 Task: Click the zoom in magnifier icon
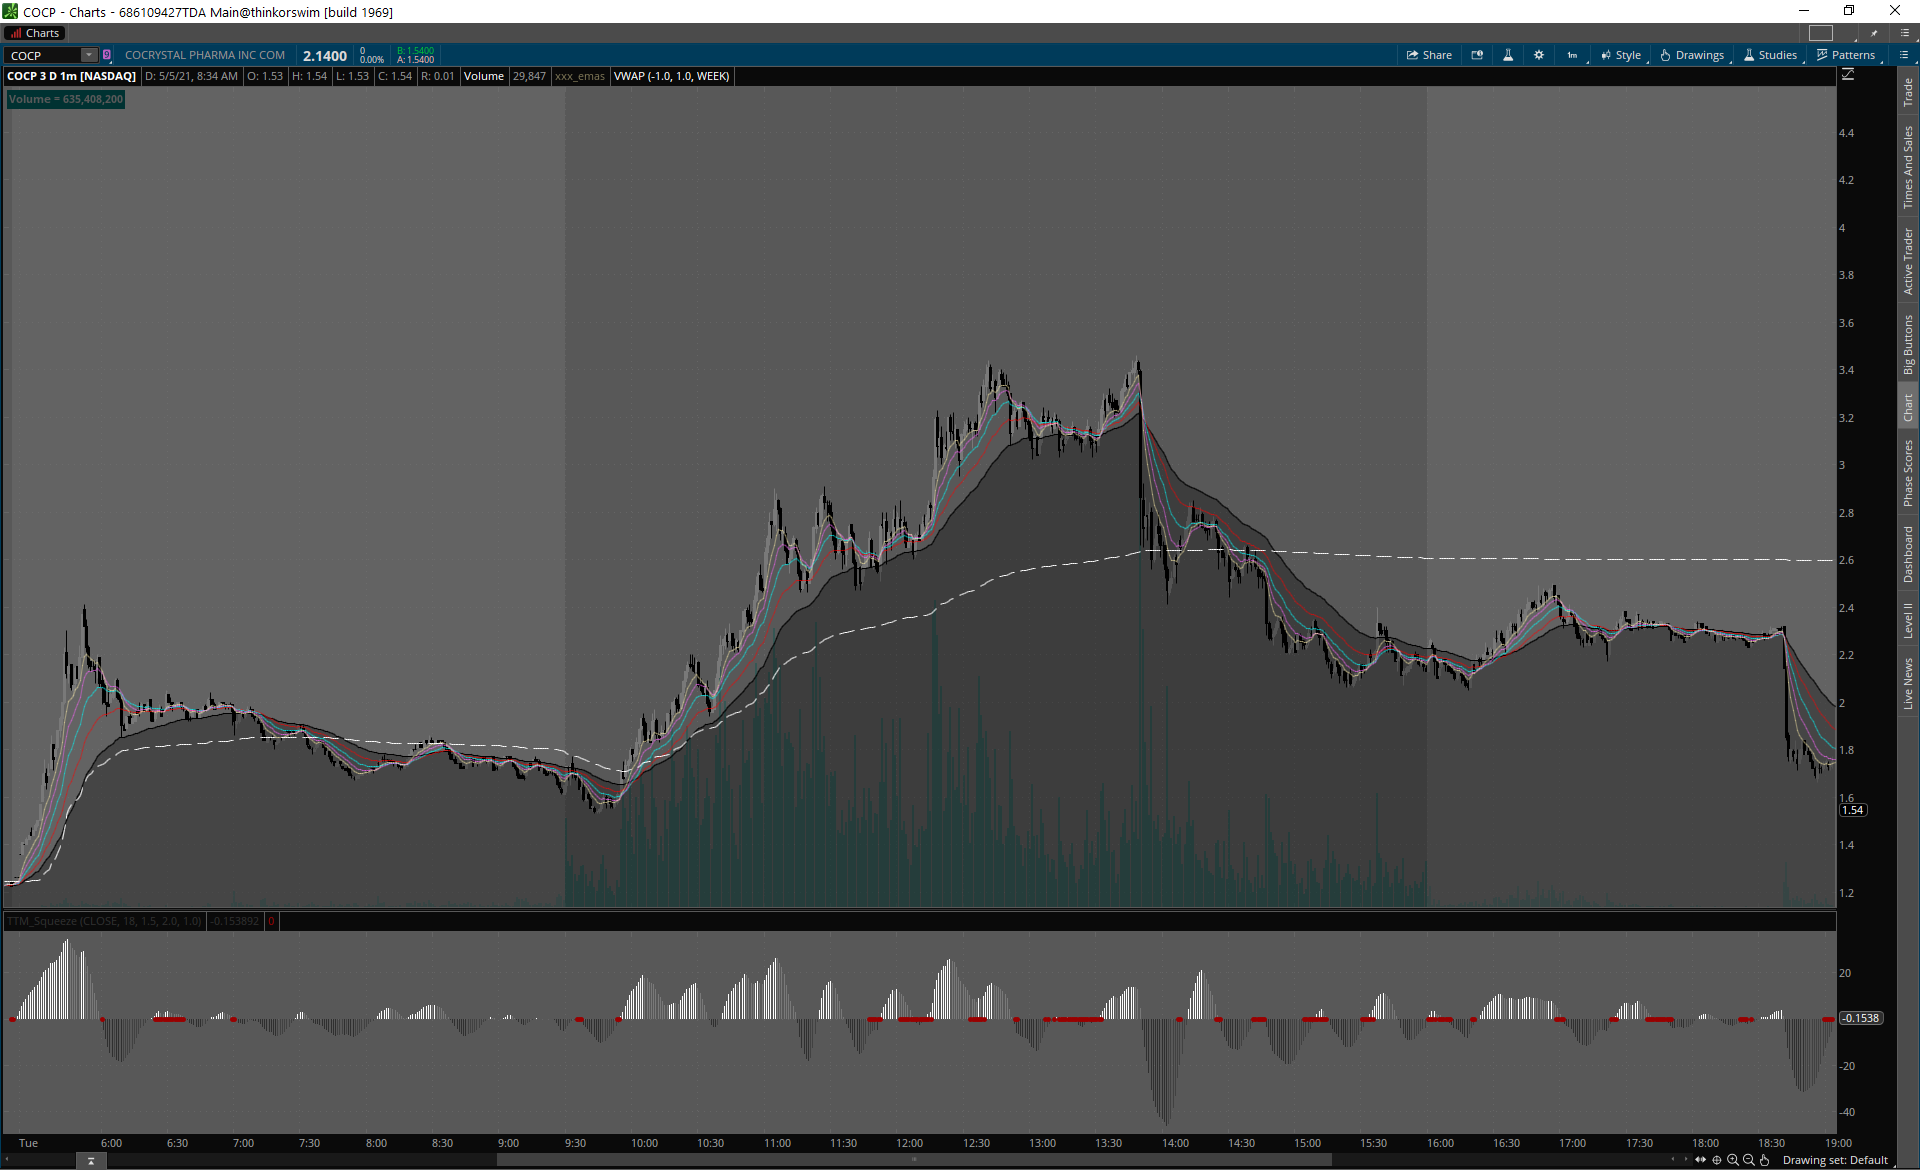tap(1733, 1160)
